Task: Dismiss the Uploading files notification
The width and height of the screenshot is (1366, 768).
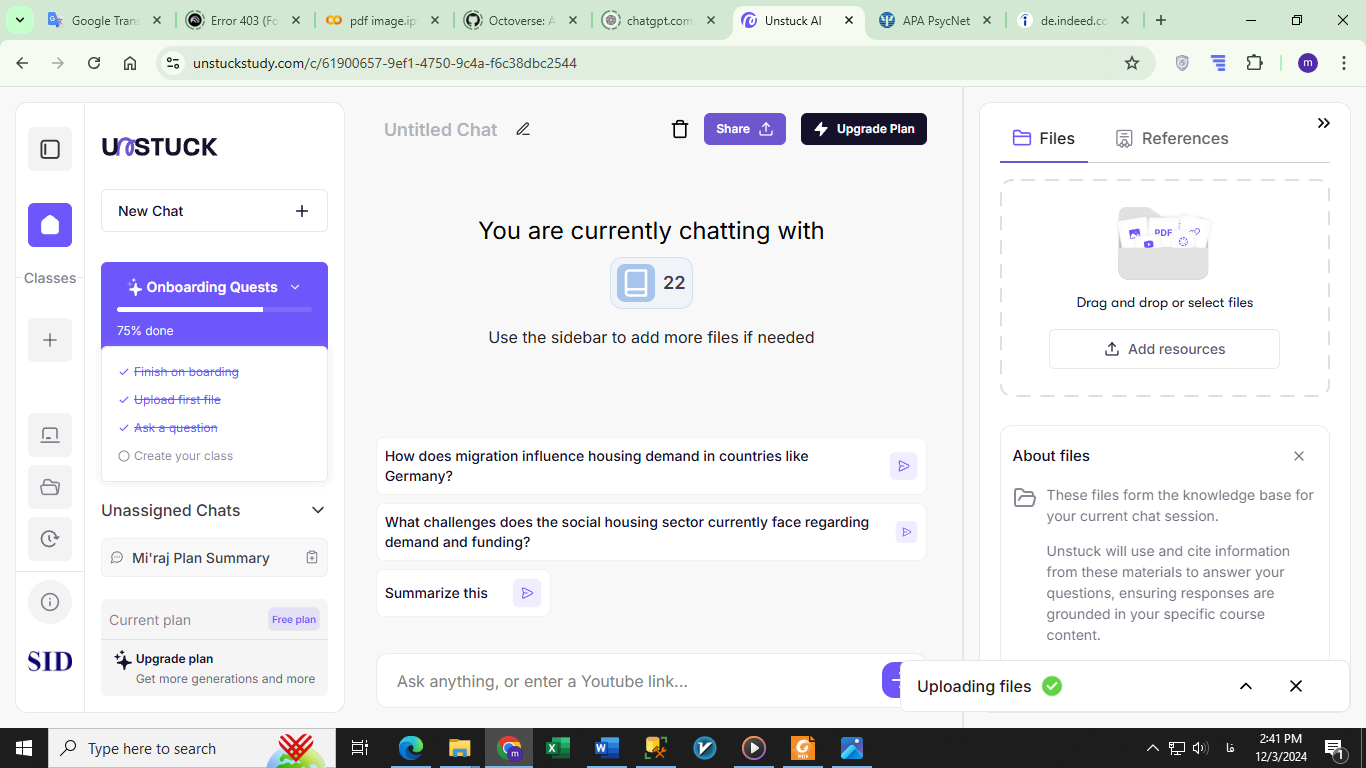Action: pyautogui.click(x=1296, y=686)
